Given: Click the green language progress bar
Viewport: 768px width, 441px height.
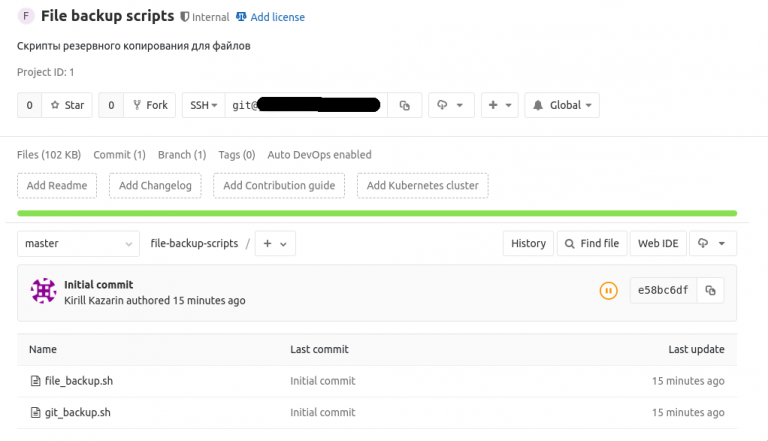Looking at the screenshot, I should tap(377, 213).
